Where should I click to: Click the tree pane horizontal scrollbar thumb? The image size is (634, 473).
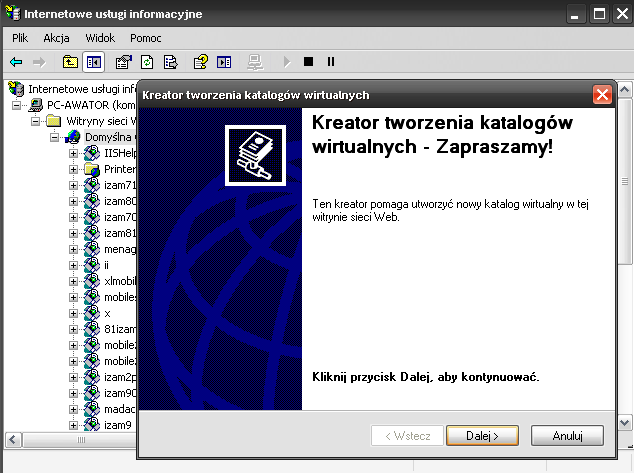[81, 439]
